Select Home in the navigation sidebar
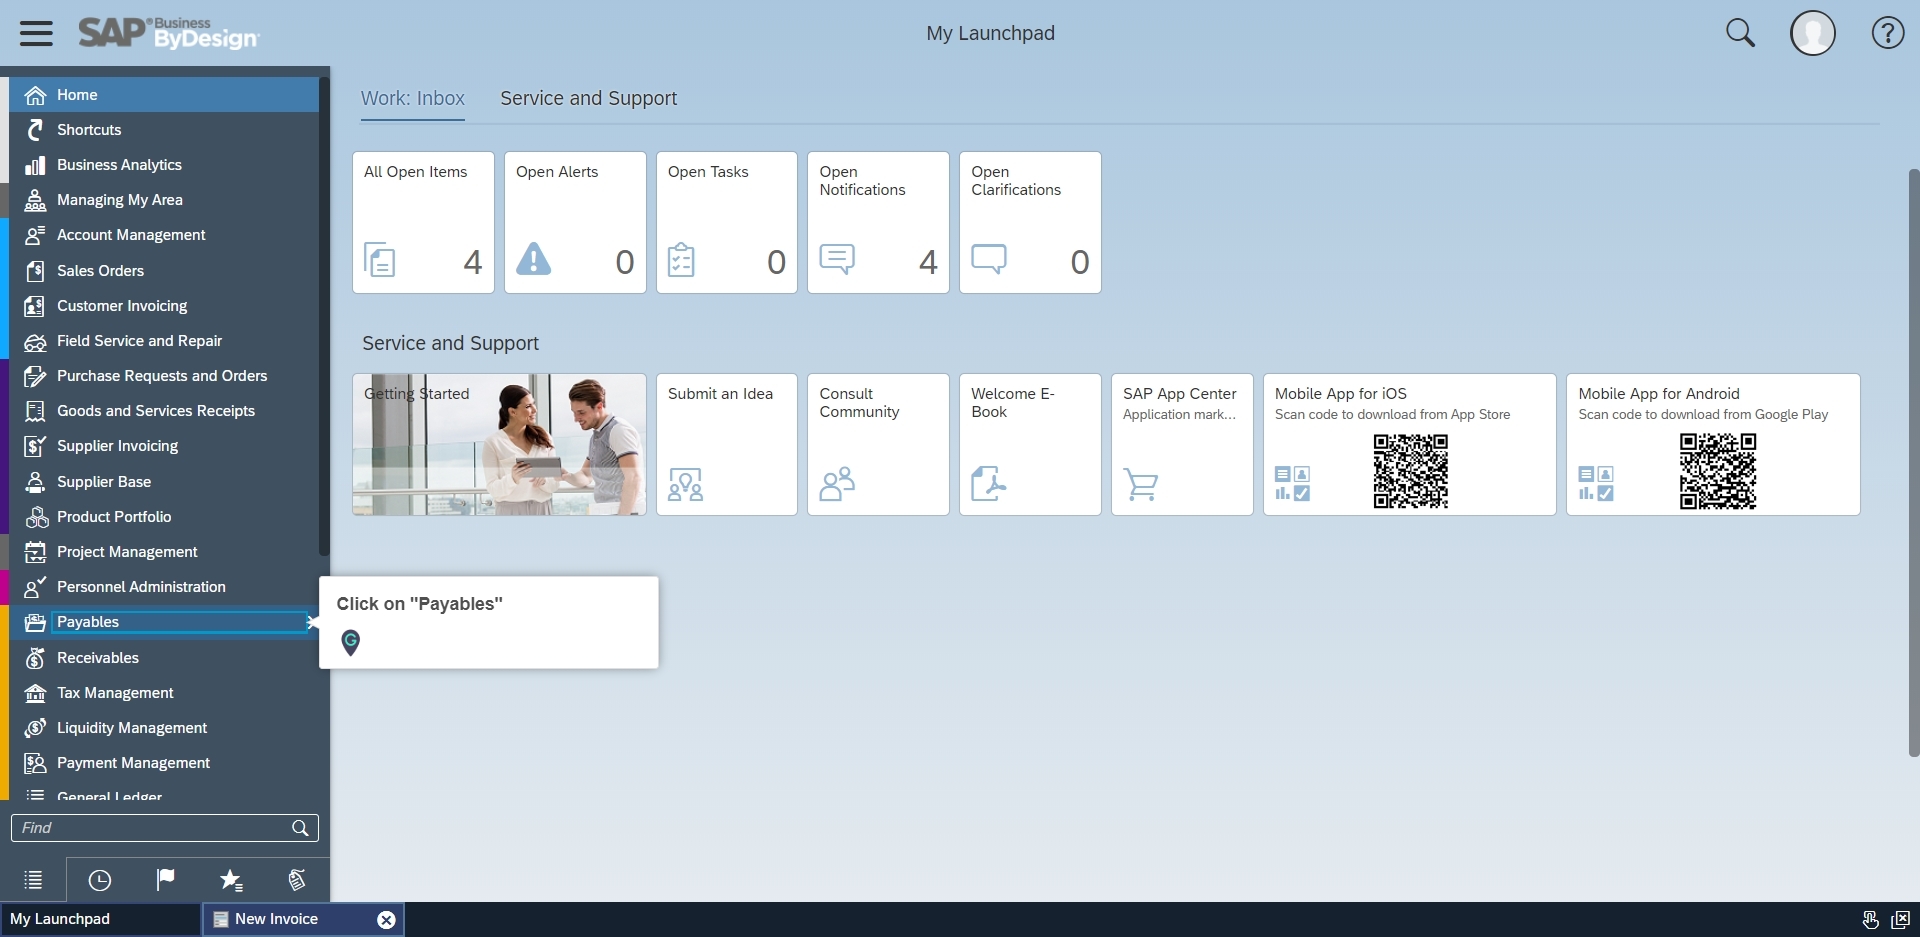Screen dimensions: 1920x937 pos(164,95)
